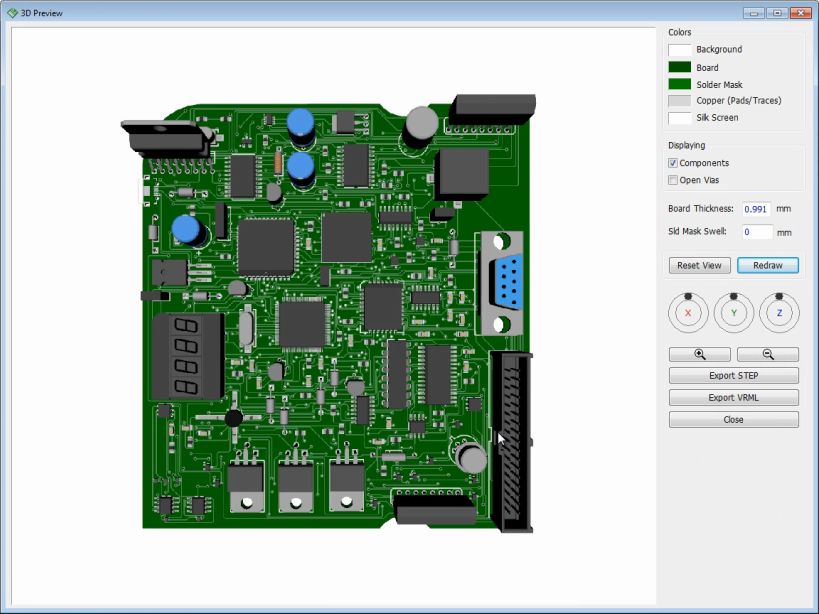819x614 pixels.
Task: Click the Export VRML button
Action: point(733,398)
